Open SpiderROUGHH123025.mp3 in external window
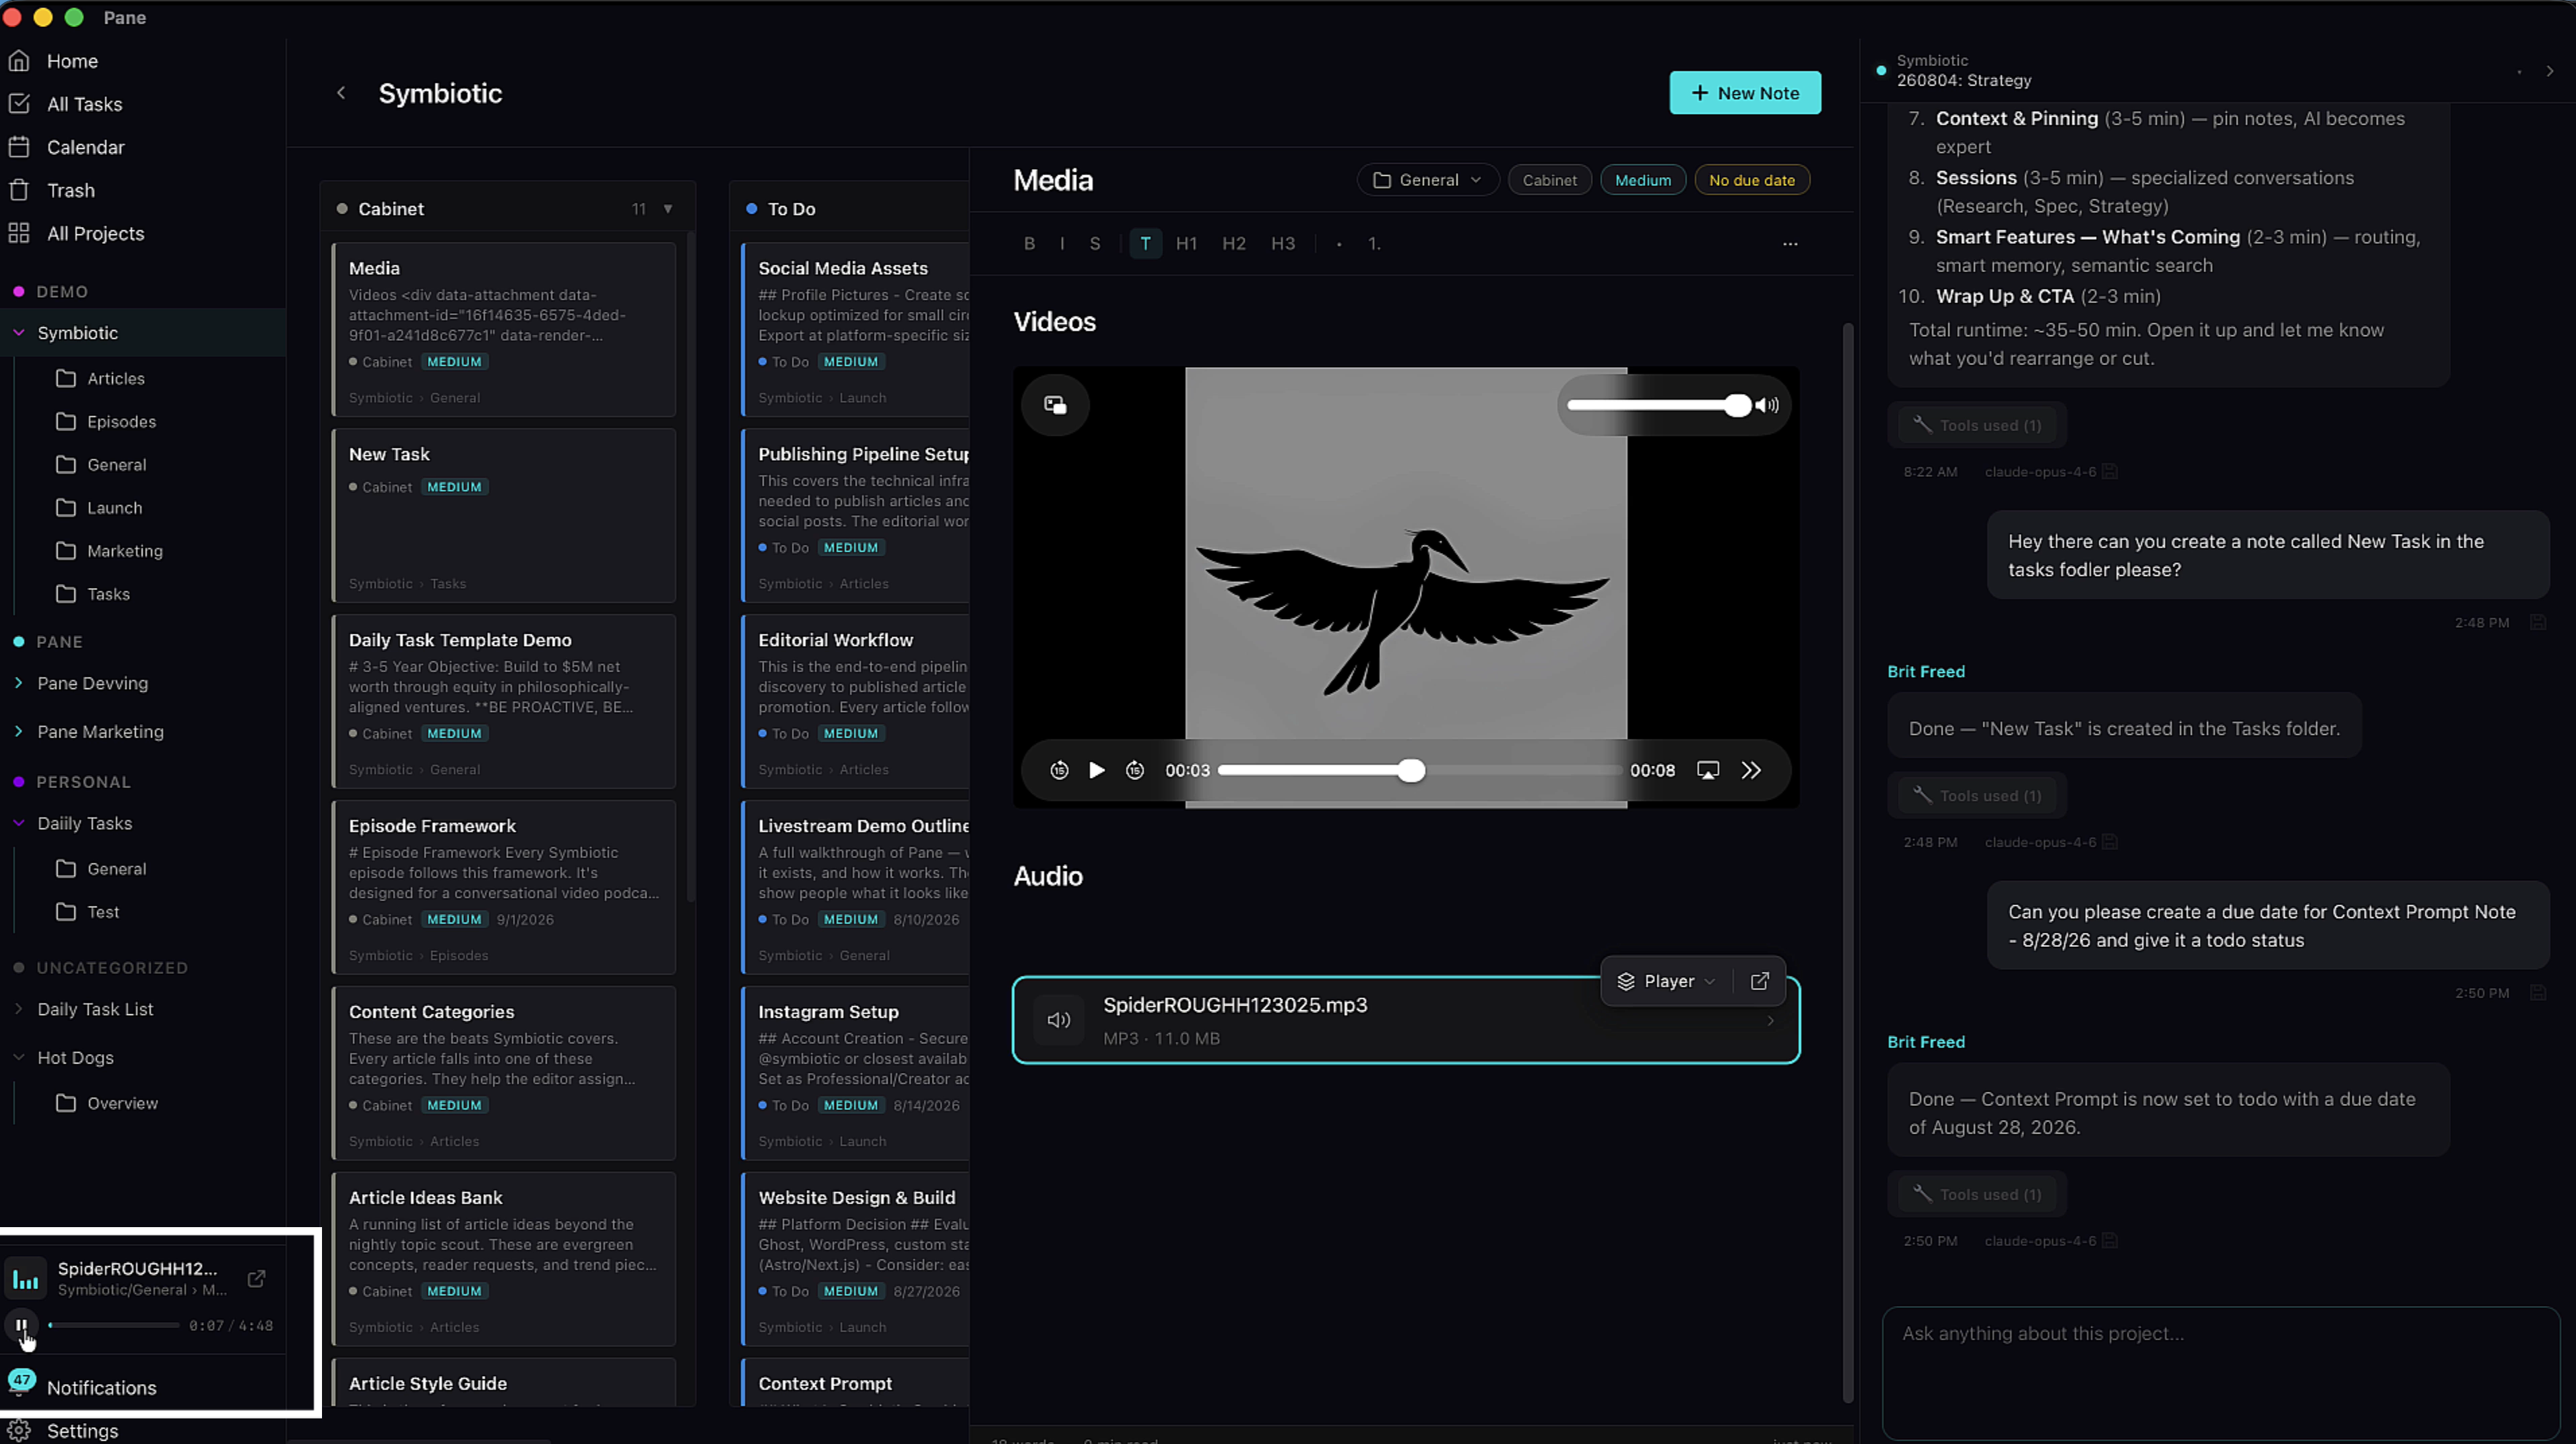 [x=1759, y=981]
